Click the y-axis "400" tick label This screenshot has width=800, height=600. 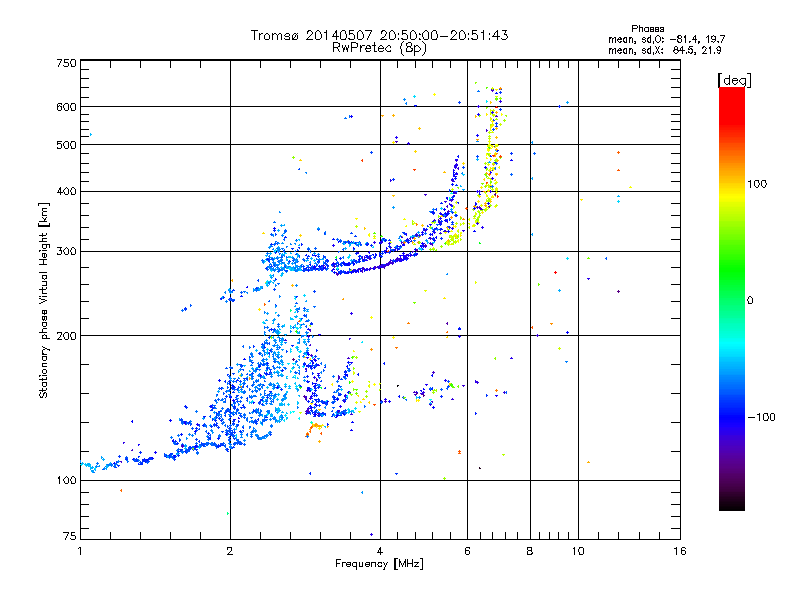pyautogui.click(x=67, y=191)
